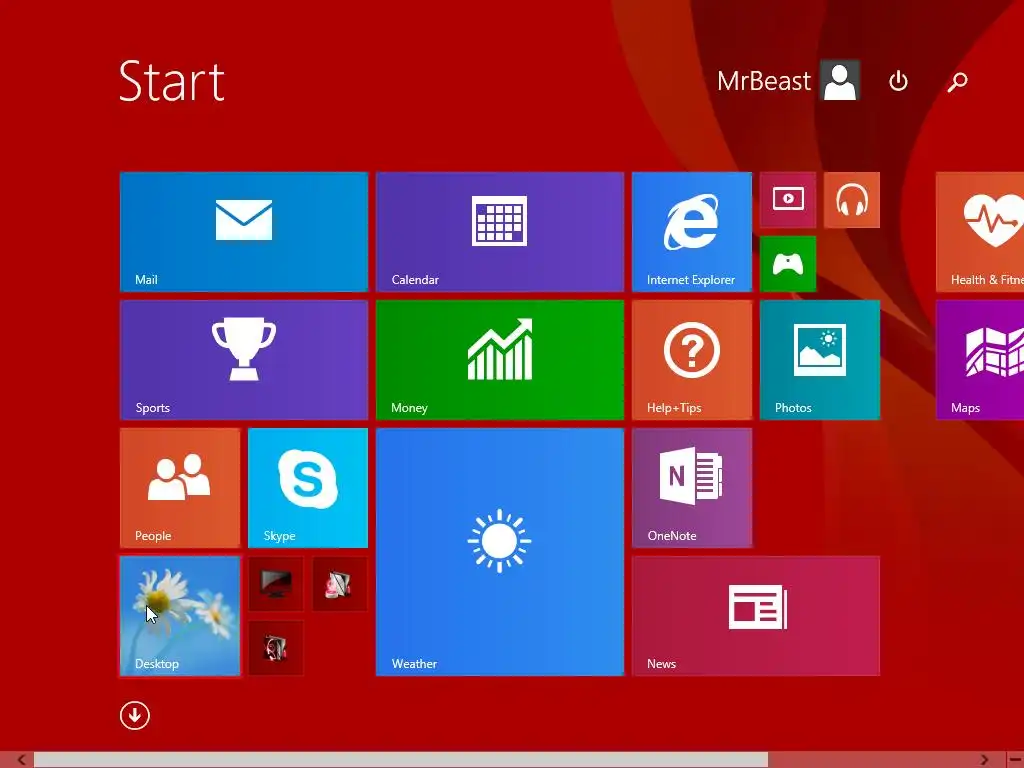This screenshot has width=1024, height=768.
Task: Click the Search magnifier icon
Action: [957, 82]
